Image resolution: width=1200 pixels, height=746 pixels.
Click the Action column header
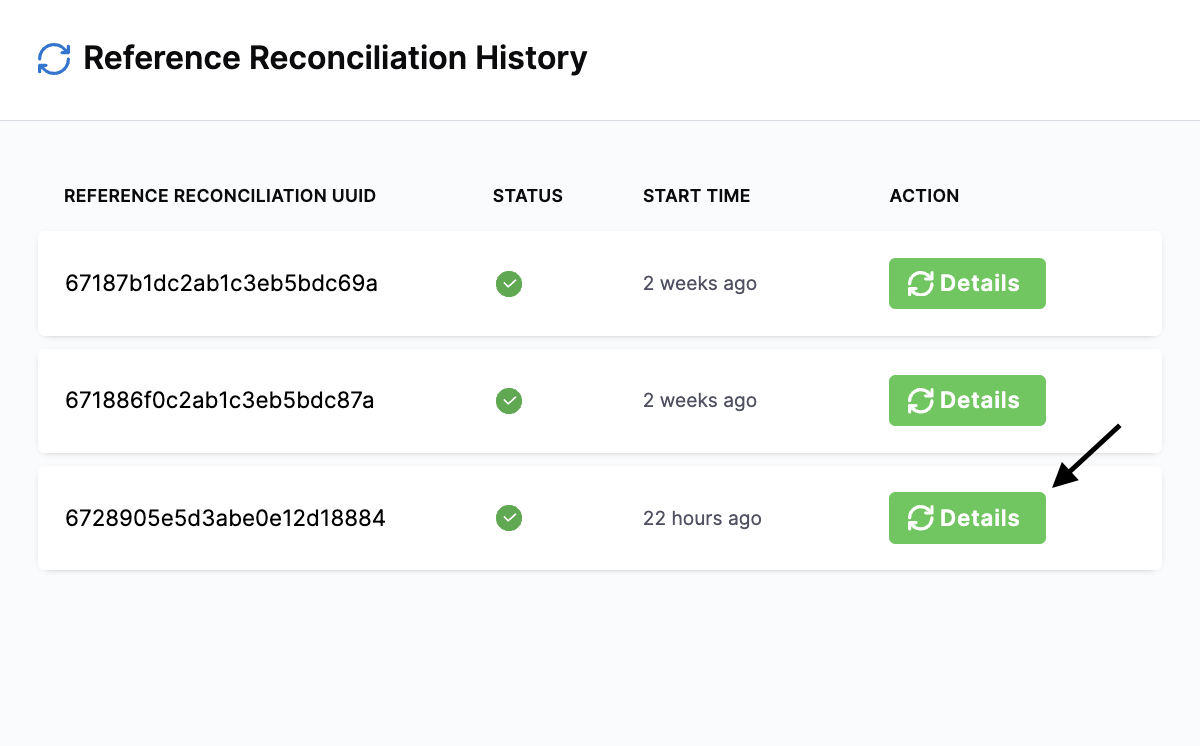[x=924, y=196]
